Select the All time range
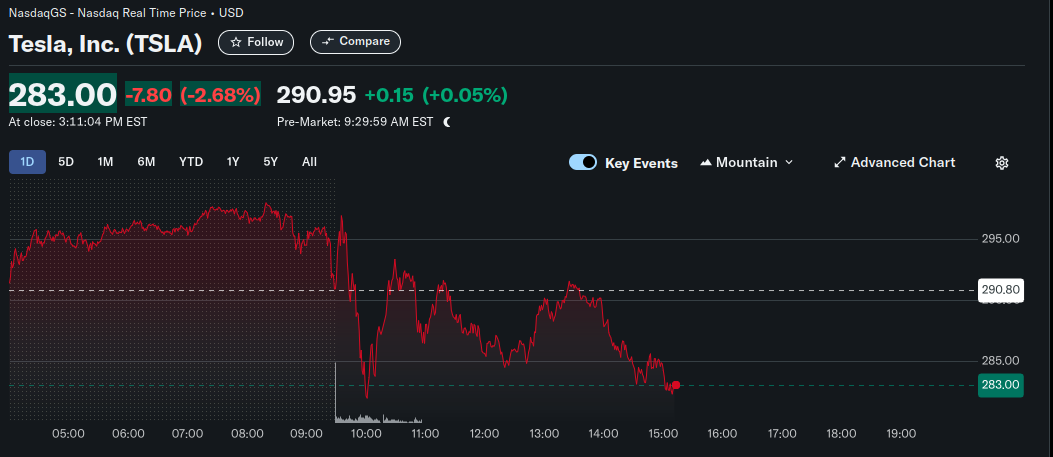The image size is (1053, 457). (310, 162)
